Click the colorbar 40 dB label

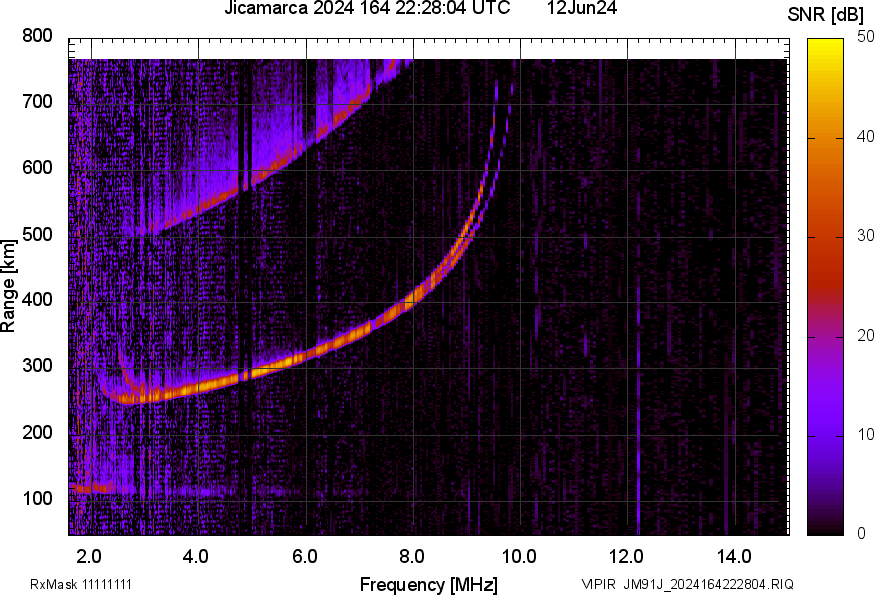(x=865, y=136)
